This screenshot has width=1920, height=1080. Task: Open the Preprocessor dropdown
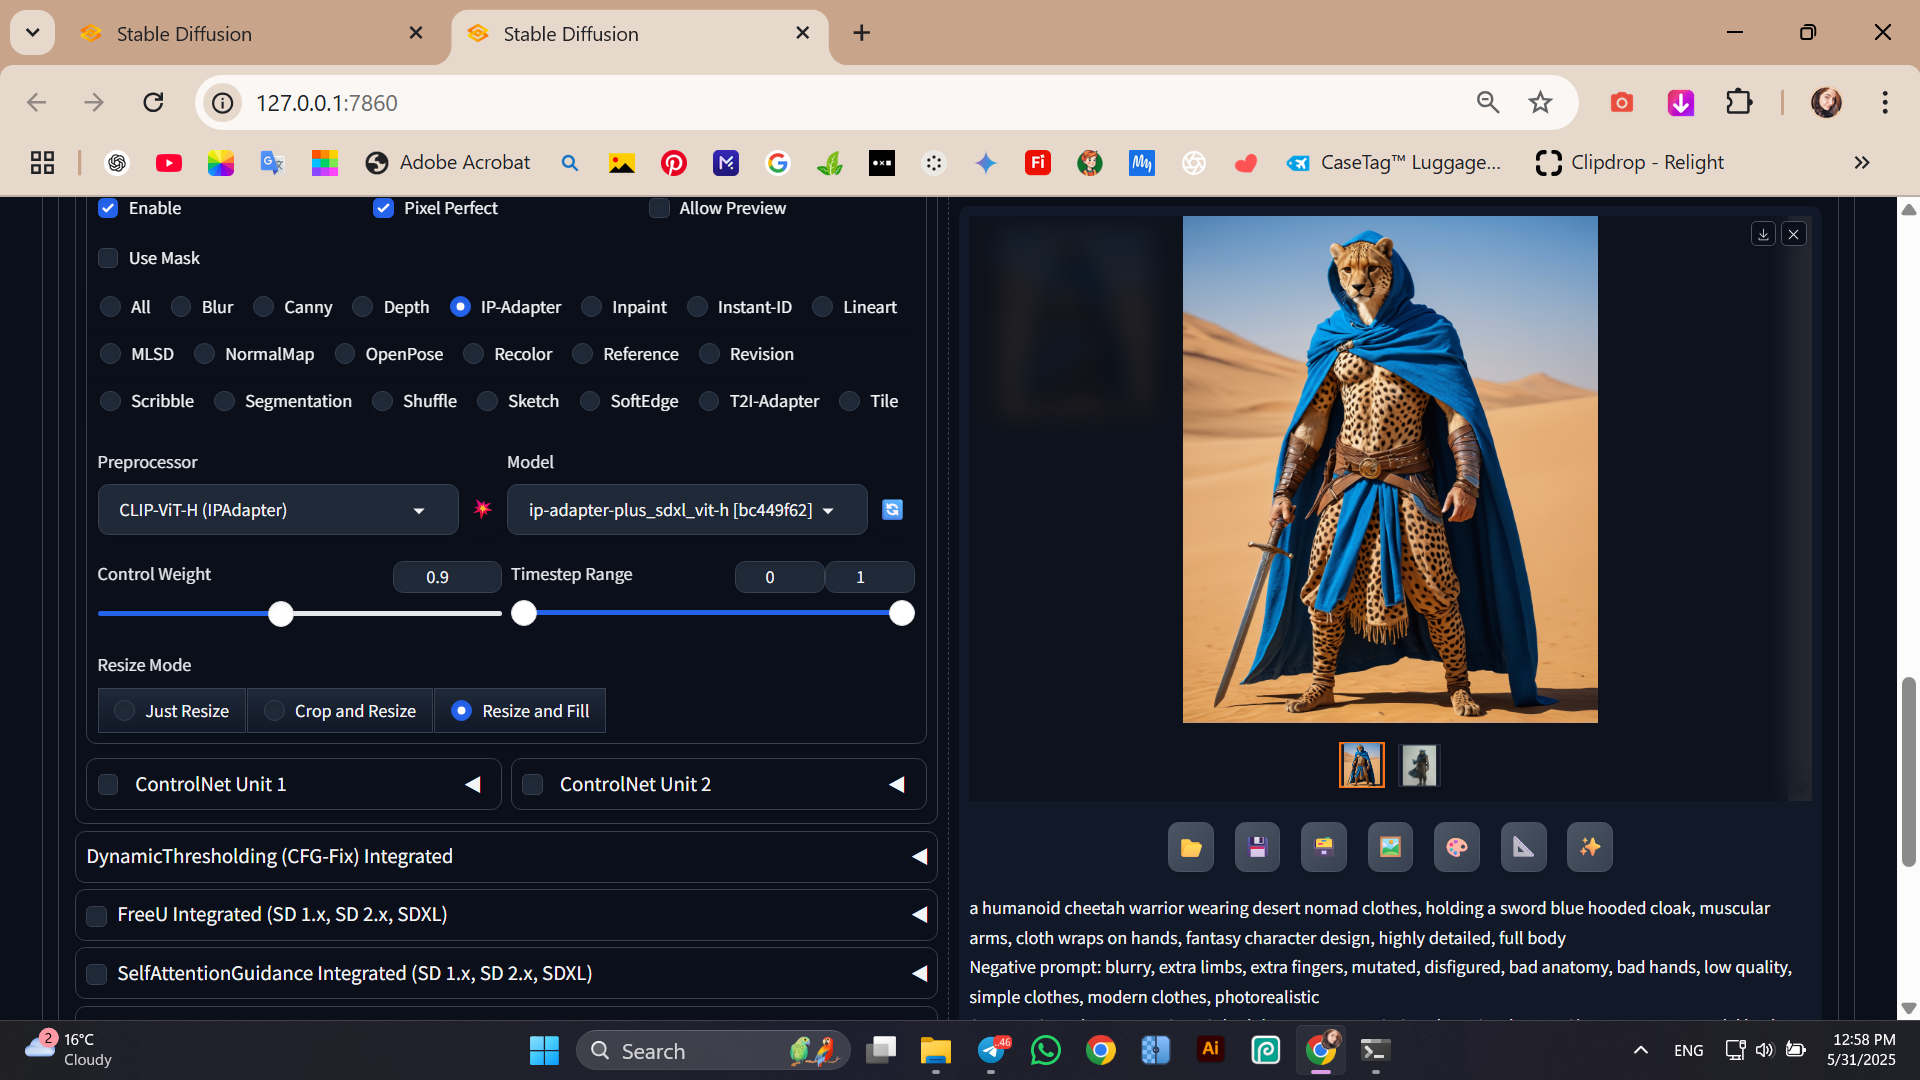point(277,510)
